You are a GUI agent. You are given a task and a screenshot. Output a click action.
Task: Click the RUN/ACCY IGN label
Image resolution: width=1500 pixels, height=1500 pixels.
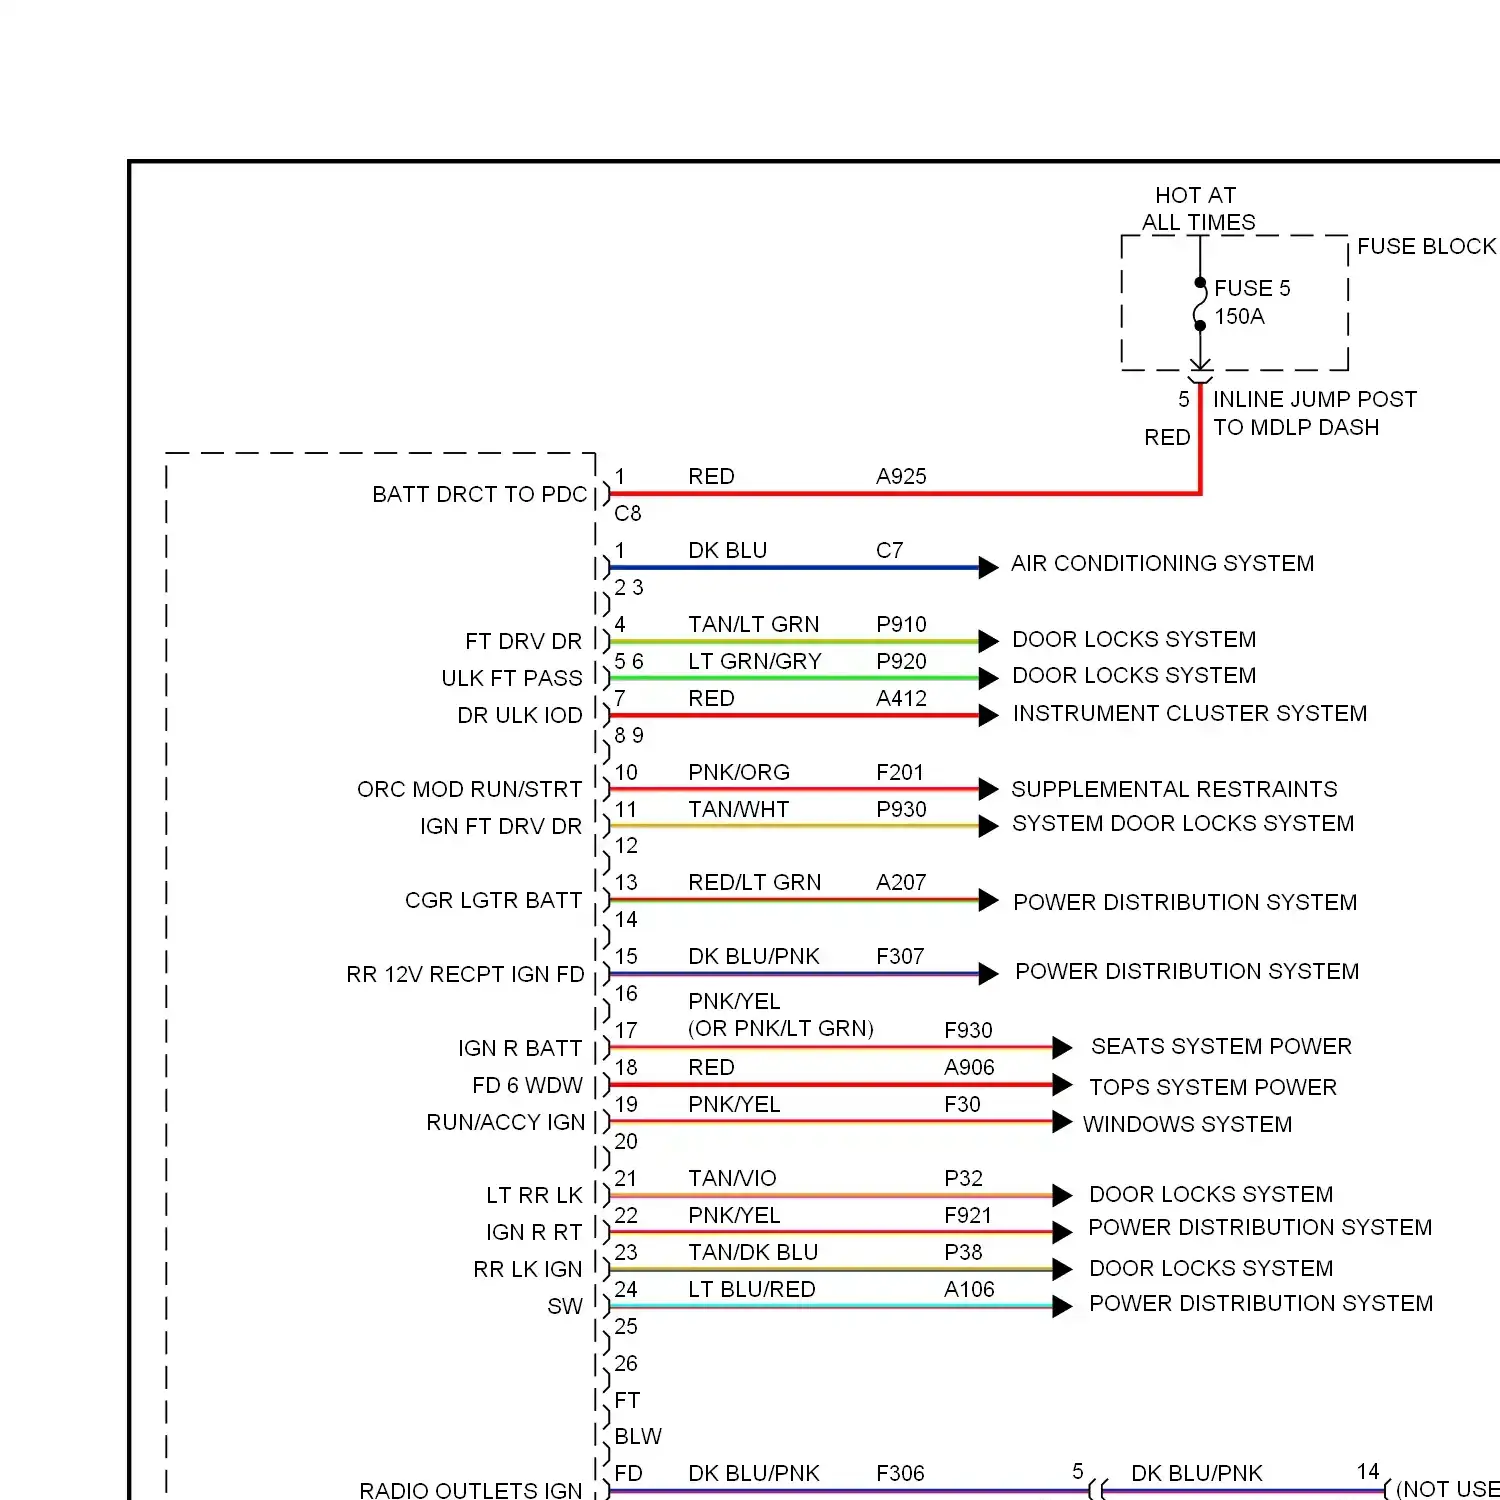tap(505, 1122)
